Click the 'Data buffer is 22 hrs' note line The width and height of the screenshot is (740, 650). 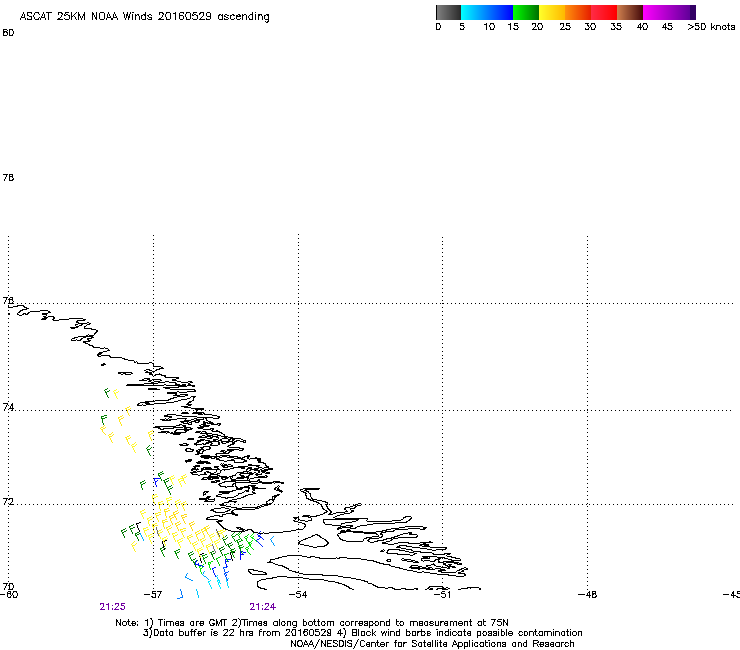point(362,633)
